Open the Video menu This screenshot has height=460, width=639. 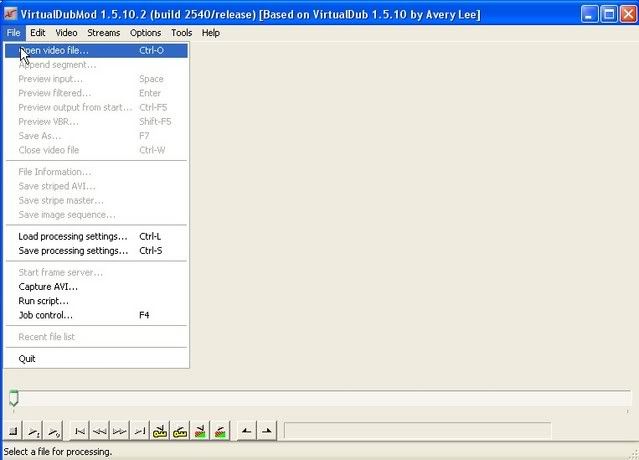66,33
